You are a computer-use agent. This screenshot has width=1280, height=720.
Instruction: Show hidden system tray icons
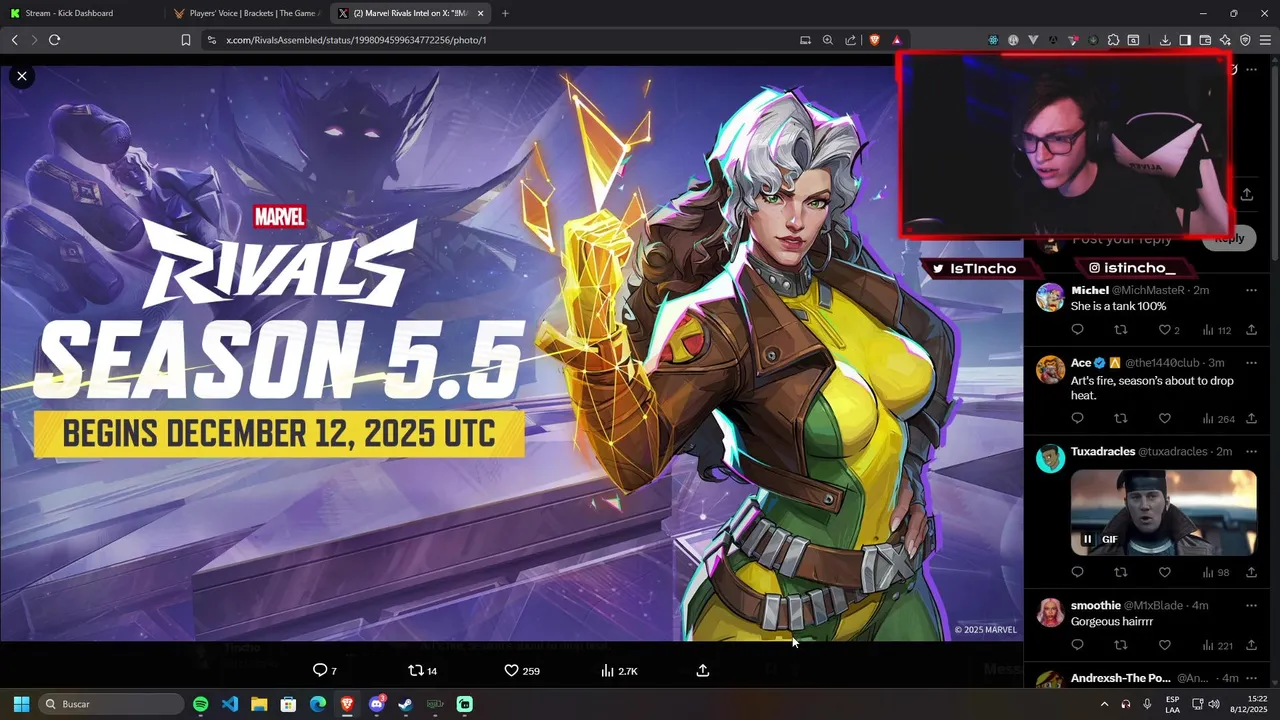tap(1104, 704)
